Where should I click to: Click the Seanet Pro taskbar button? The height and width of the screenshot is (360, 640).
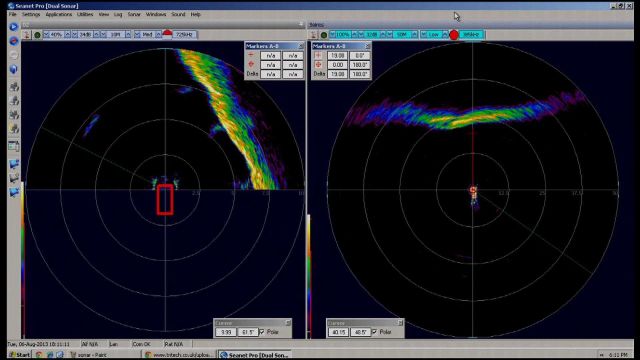(254, 355)
